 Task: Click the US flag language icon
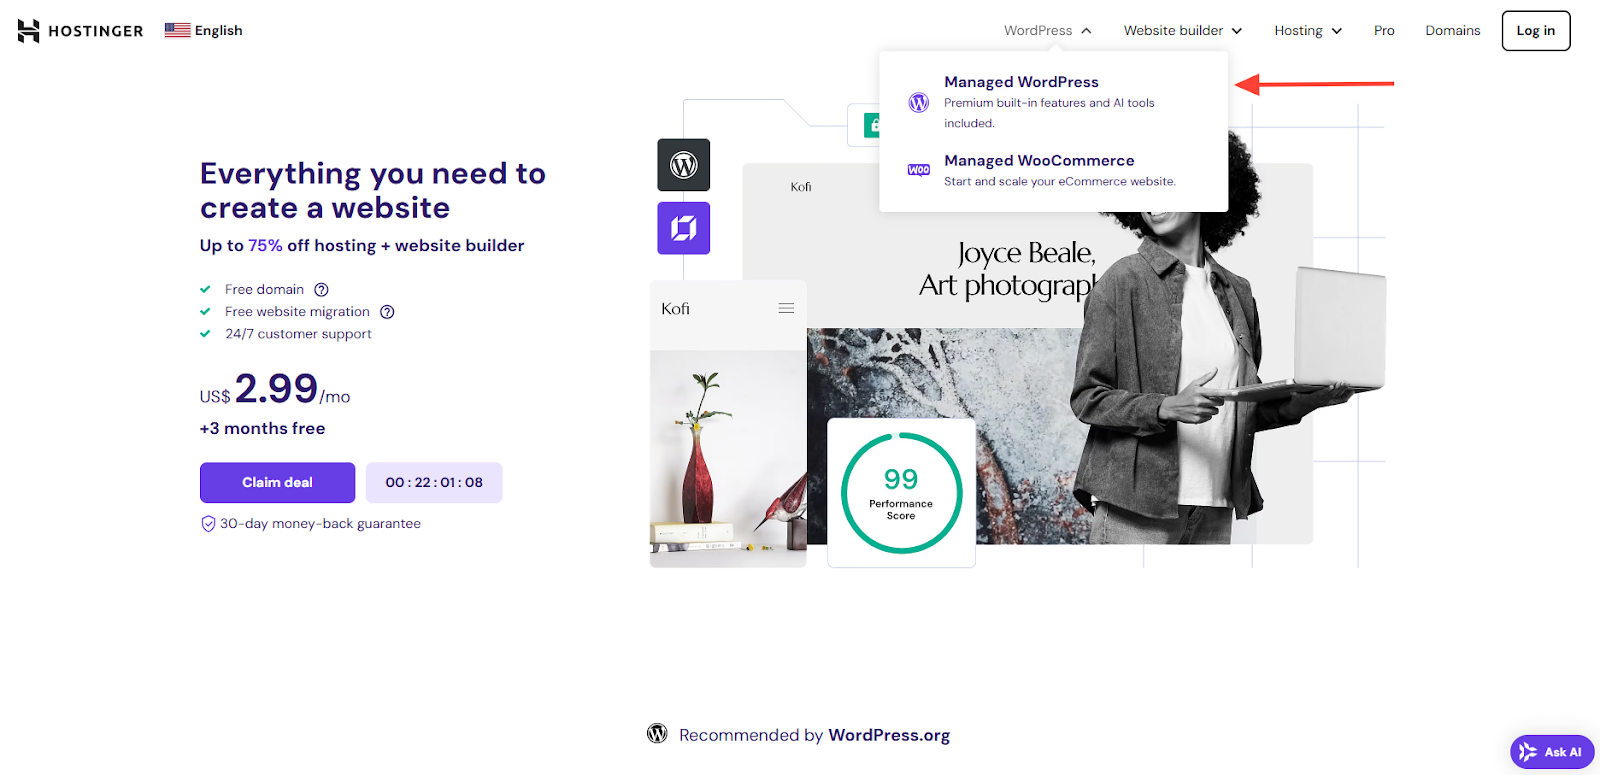[x=177, y=30]
